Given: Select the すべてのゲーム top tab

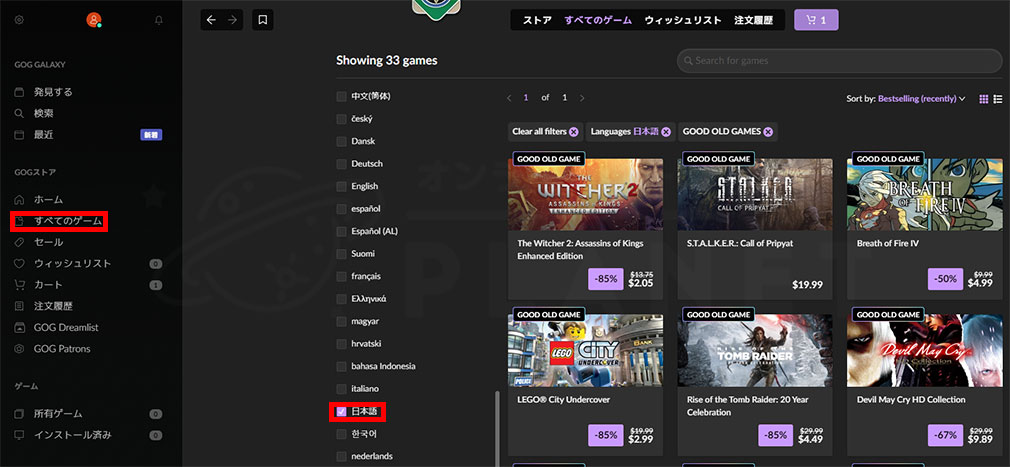Looking at the screenshot, I should click(598, 20).
